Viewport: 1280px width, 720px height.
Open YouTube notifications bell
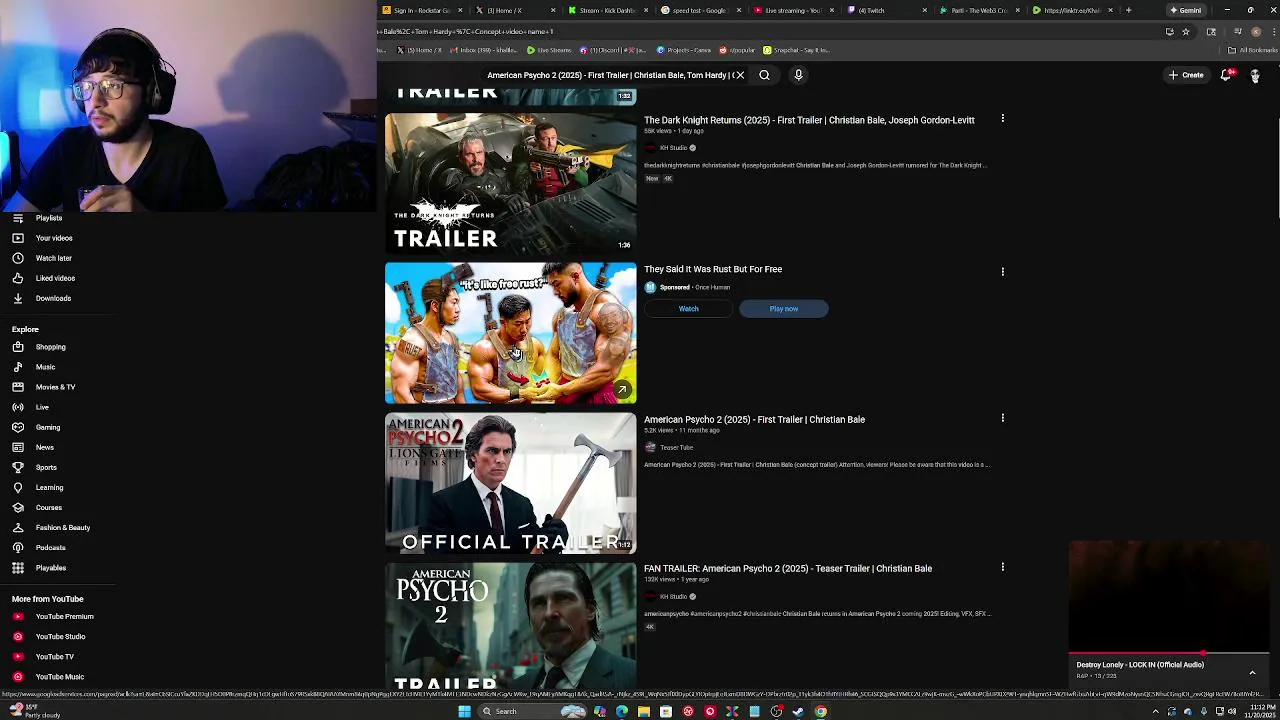pyautogui.click(x=1226, y=75)
